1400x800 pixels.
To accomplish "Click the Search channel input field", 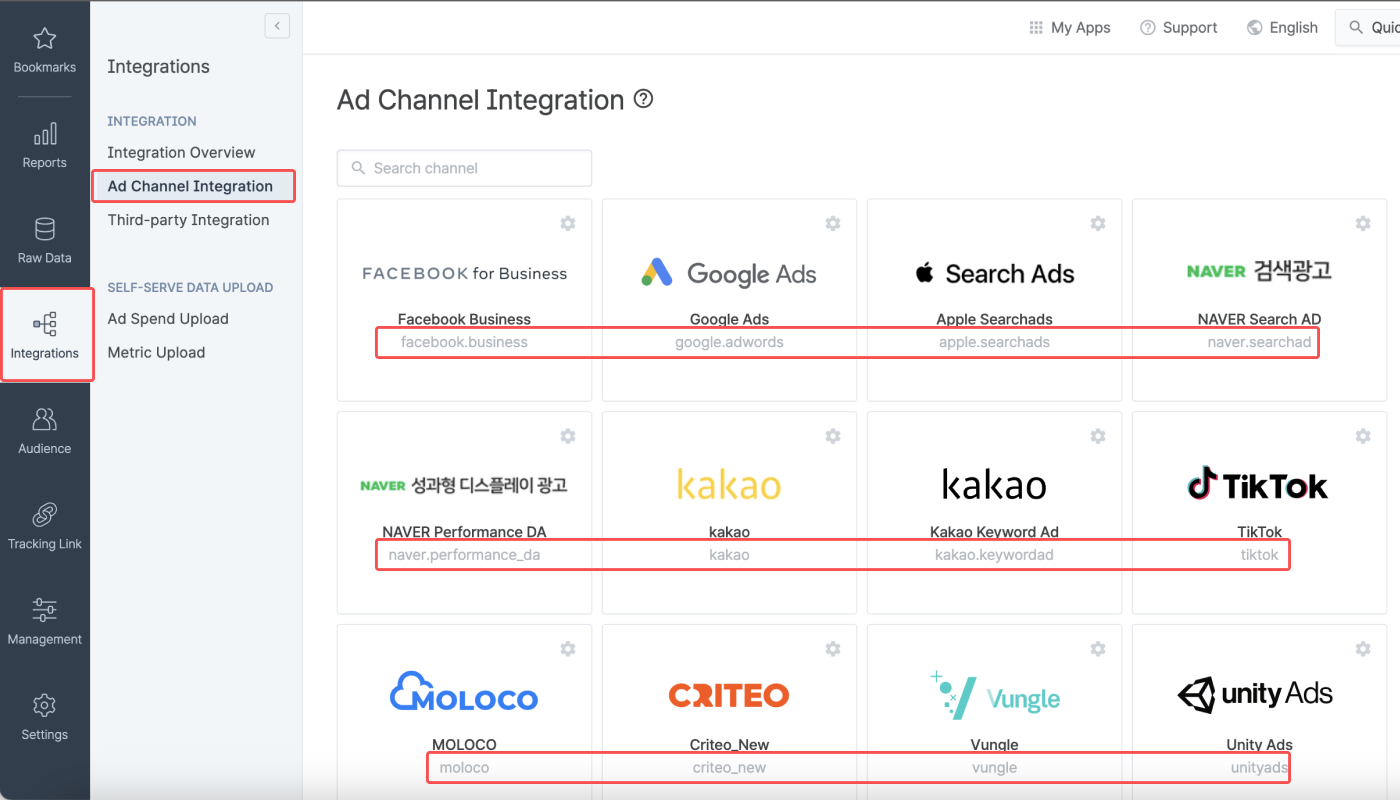I will pyautogui.click(x=464, y=168).
